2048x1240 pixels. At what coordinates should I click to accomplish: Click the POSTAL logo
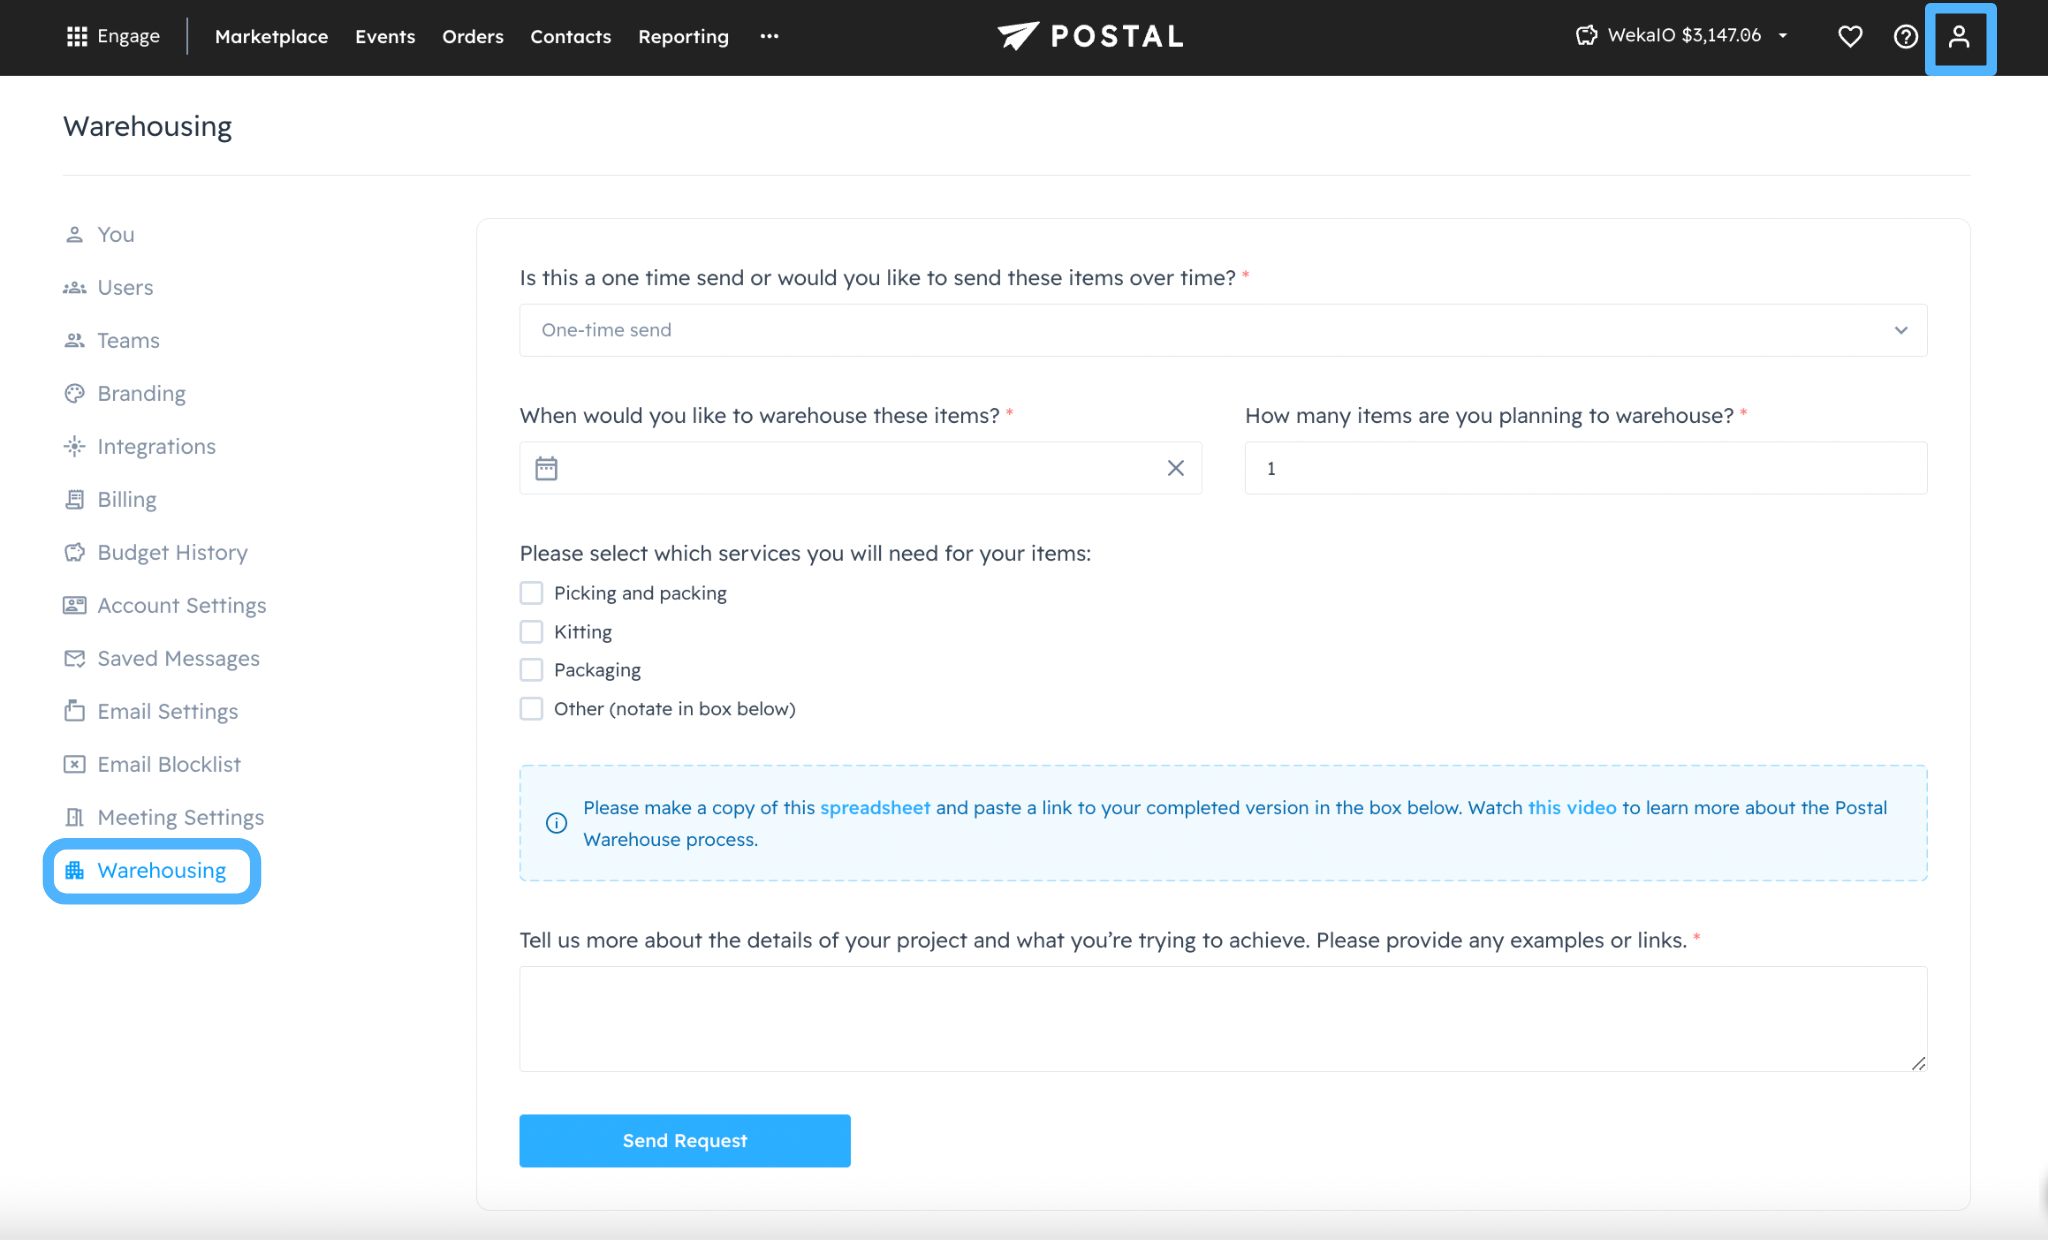click(1091, 37)
